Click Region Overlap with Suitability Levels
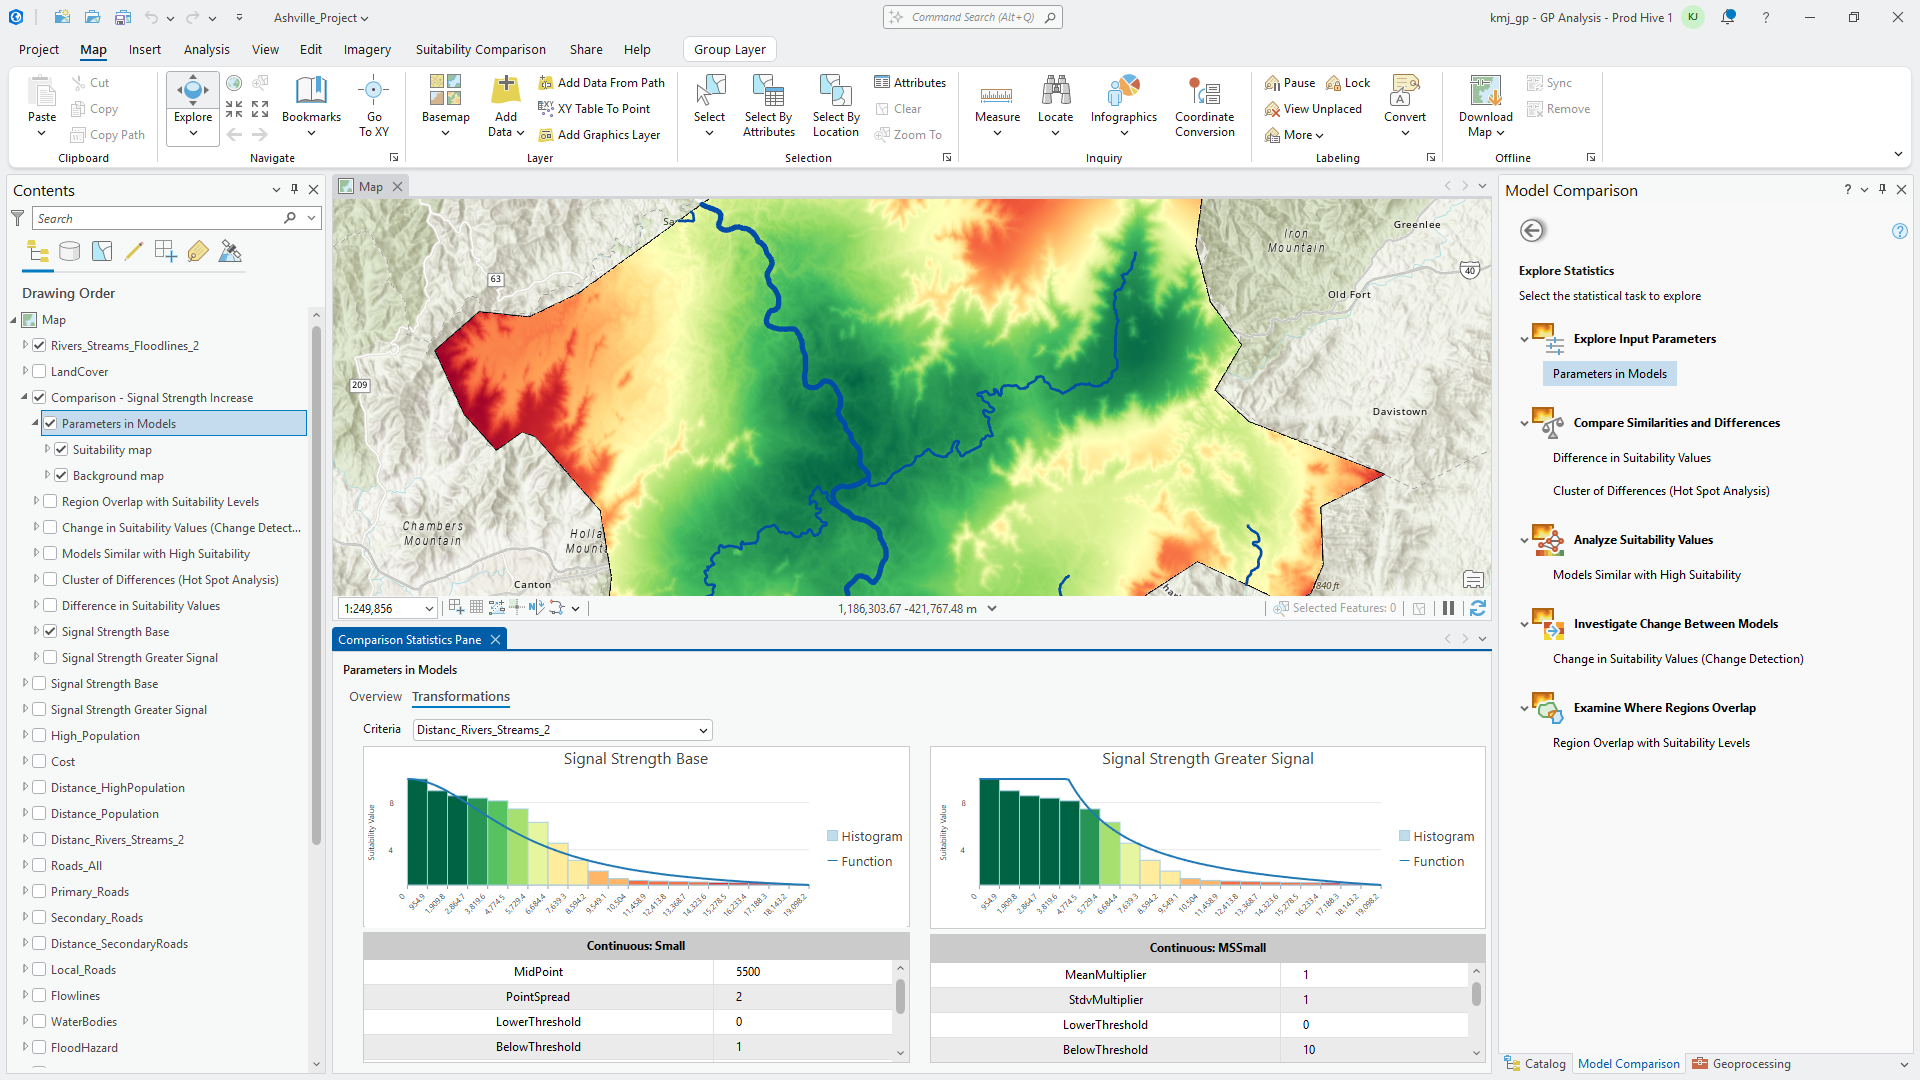 pos(1650,743)
